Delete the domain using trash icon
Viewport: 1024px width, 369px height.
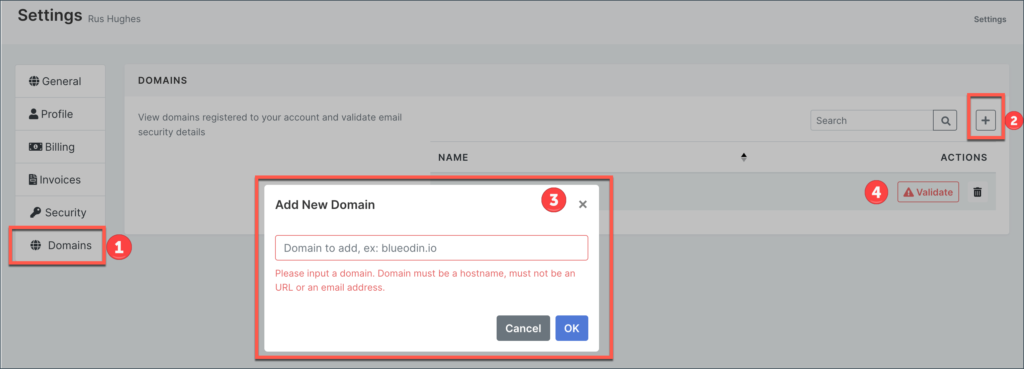(x=977, y=192)
